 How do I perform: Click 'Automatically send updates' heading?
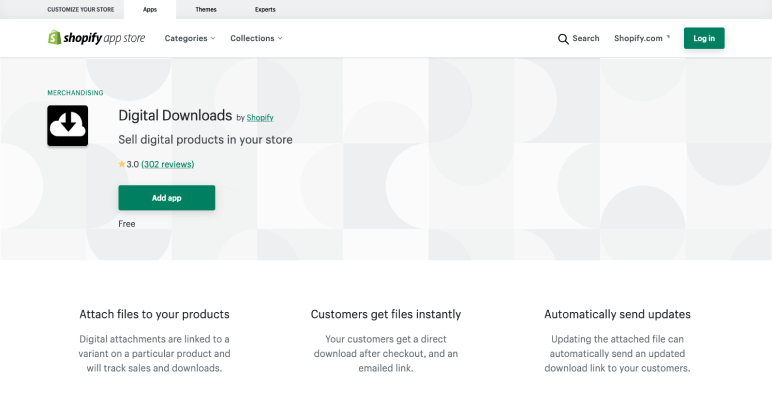pos(617,314)
